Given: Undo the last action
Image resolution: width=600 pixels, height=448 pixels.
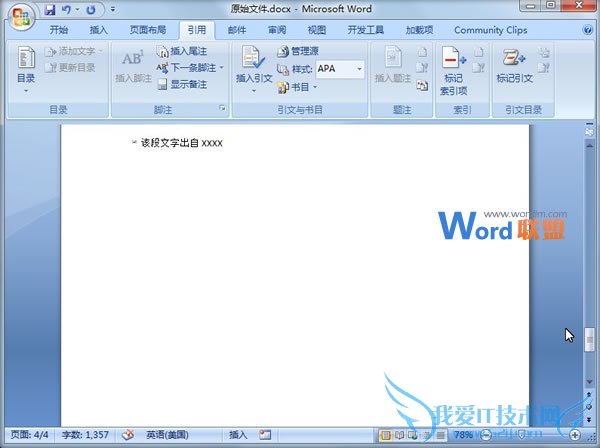Looking at the screenshot, I should pyautogui.click(x=66, y=10).
